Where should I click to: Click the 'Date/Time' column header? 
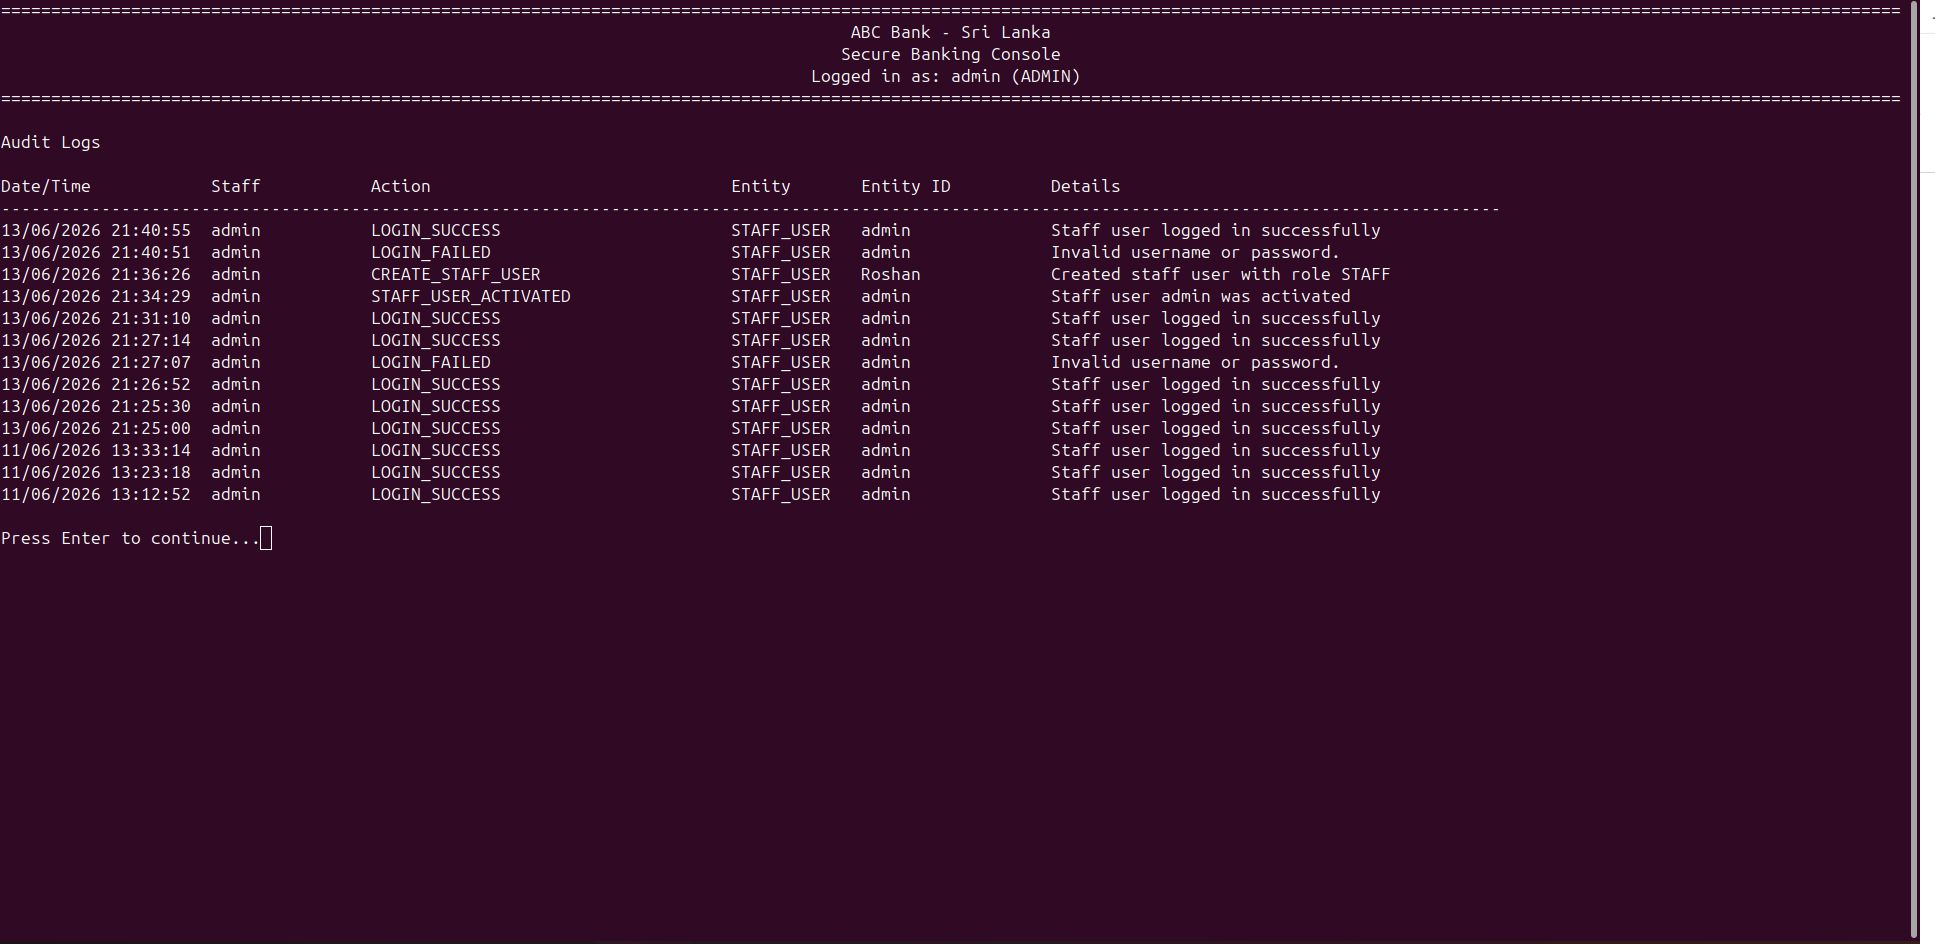point(46,186)
